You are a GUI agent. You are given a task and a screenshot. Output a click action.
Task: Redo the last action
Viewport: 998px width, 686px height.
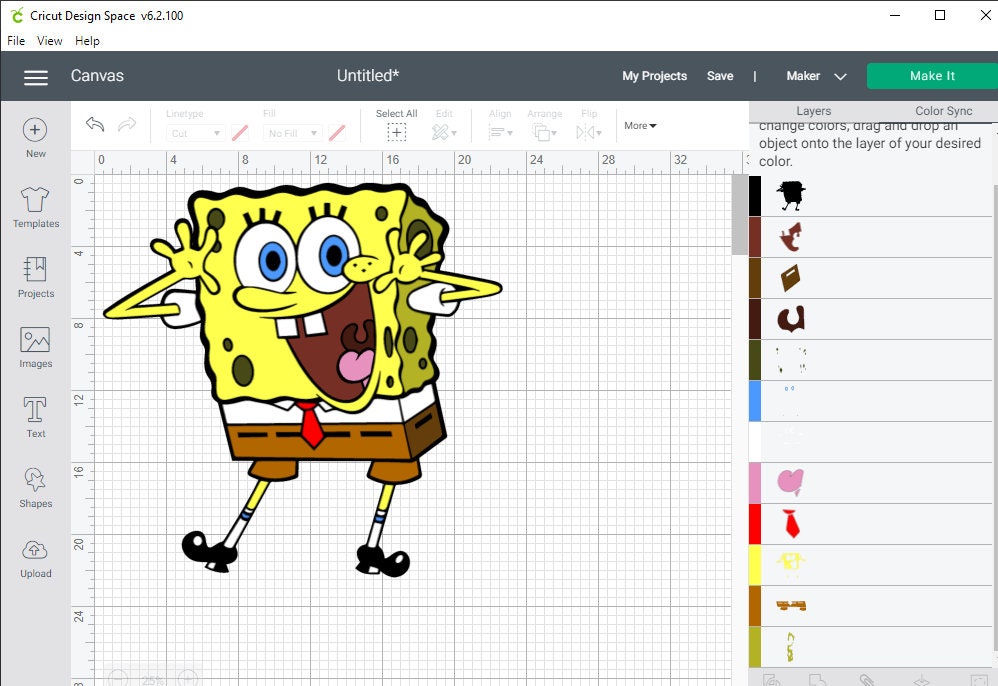127,124
